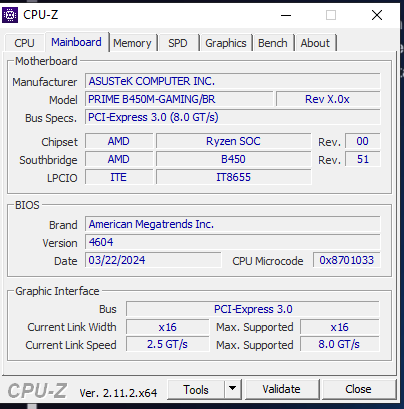Click the Validate button
This screenshot has height=409, width=404.
pos(281,389)
